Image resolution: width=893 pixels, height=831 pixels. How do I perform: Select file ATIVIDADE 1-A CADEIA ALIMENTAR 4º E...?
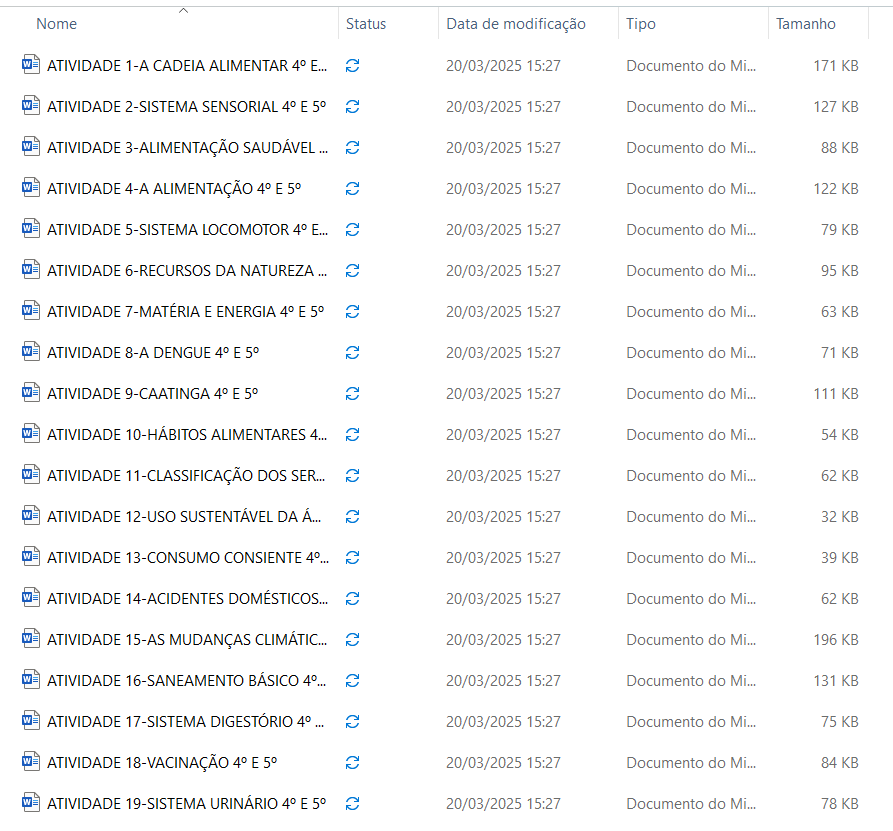pyautogui.click(x=187, y=66)
